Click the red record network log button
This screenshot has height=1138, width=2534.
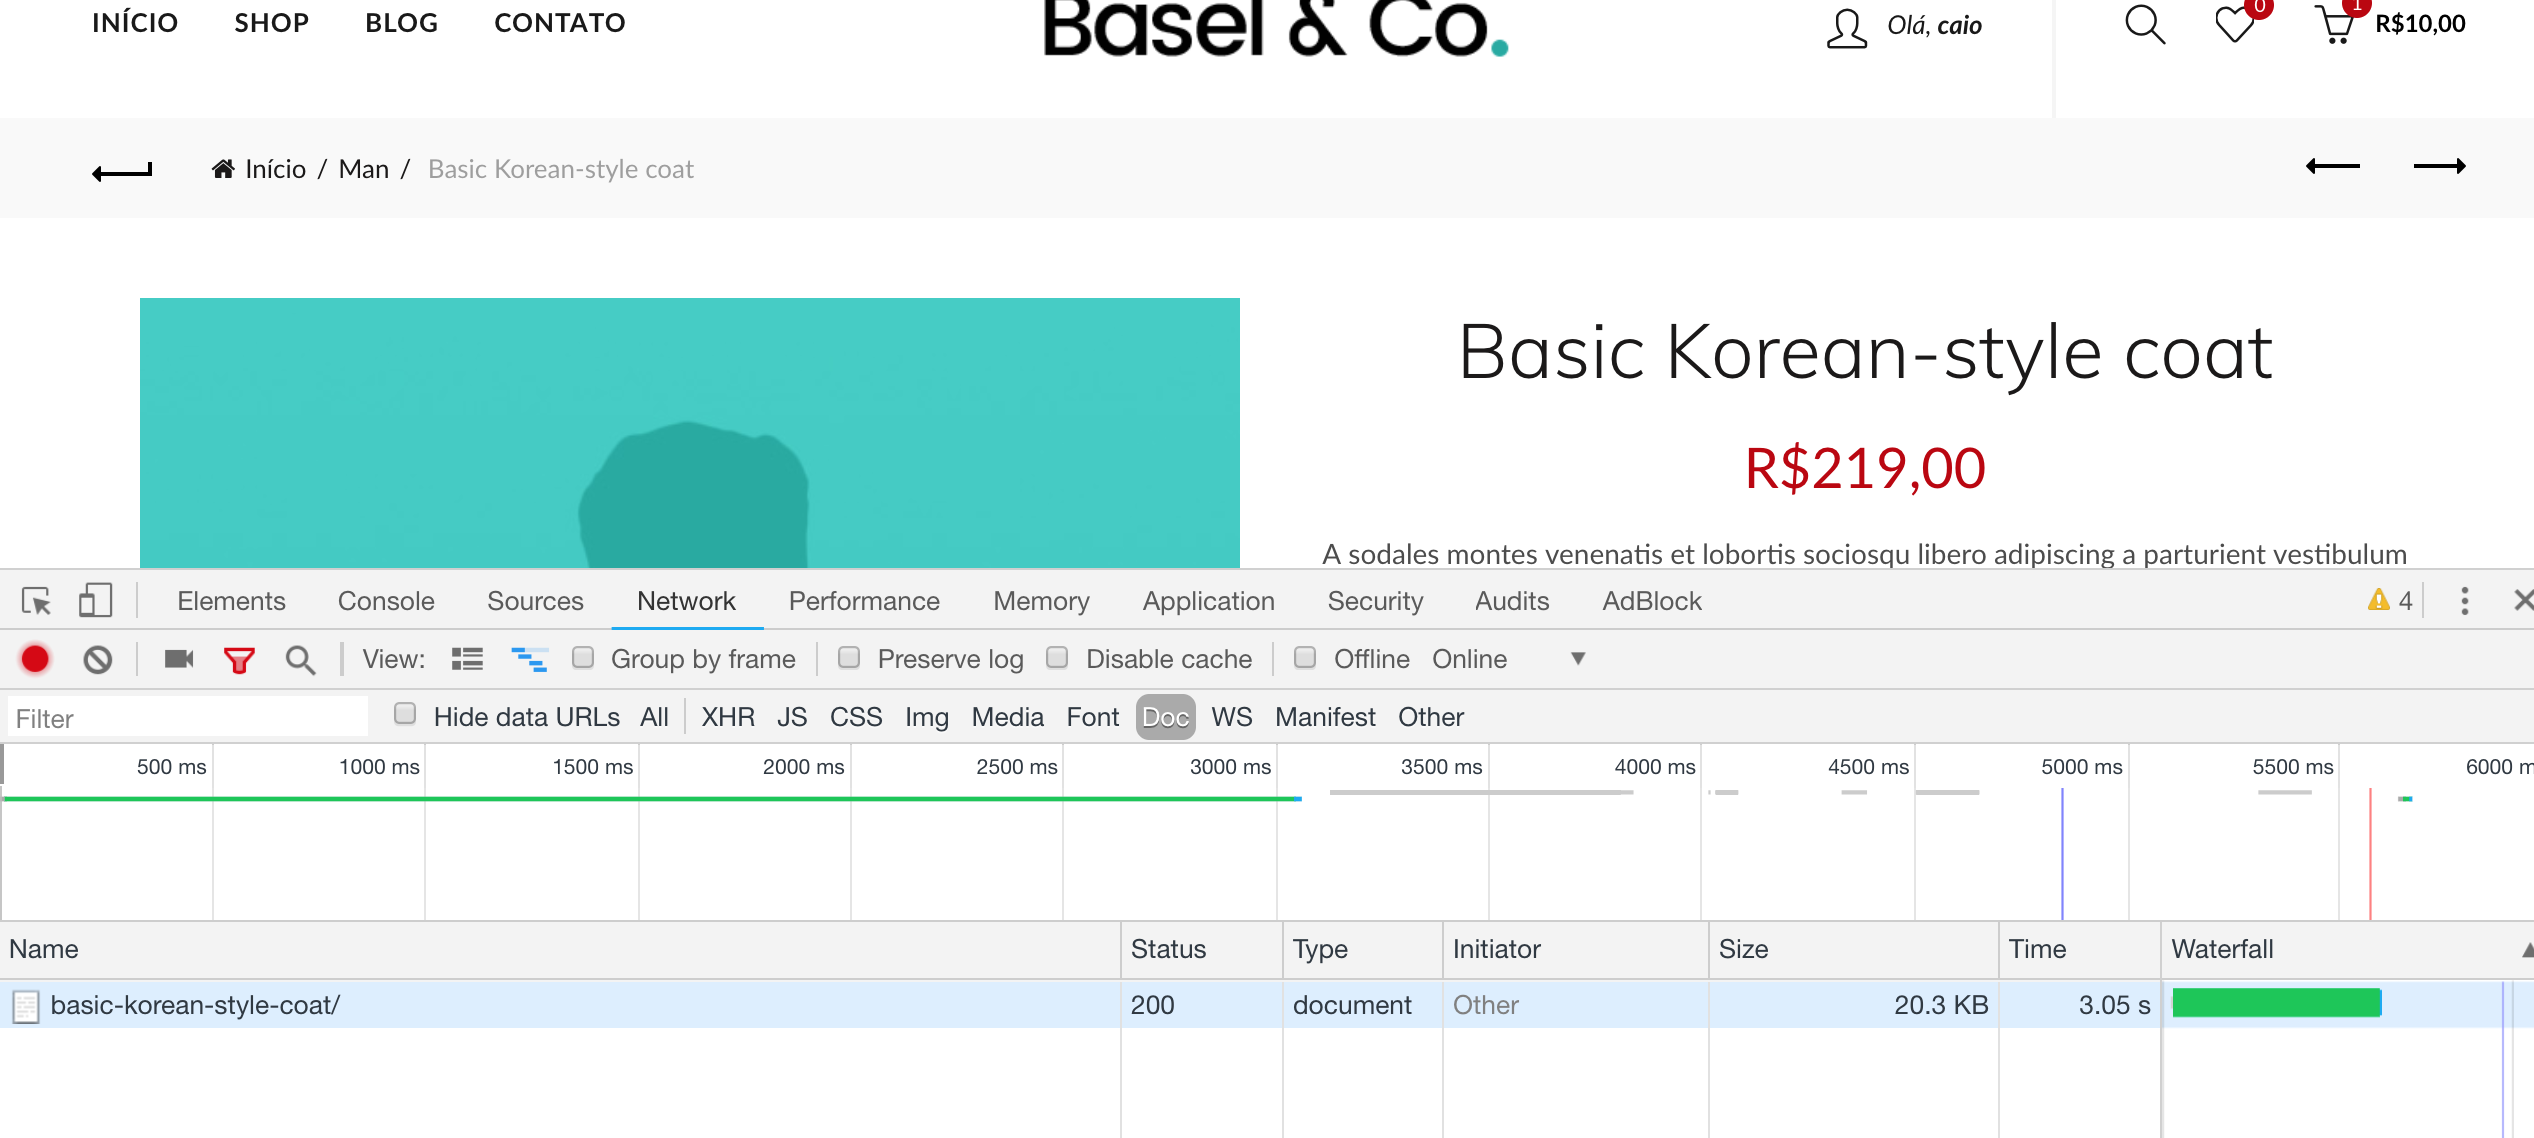click(35, 659)
